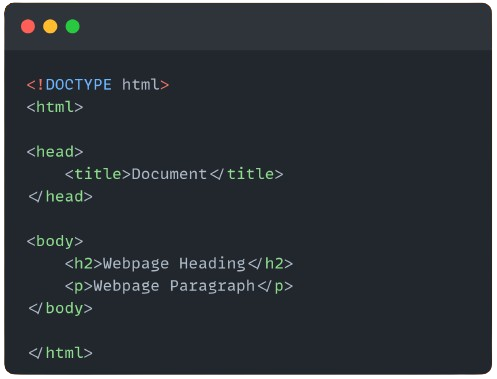Click the closing head tag
The image size is (497, 379).
click(60, 196)
